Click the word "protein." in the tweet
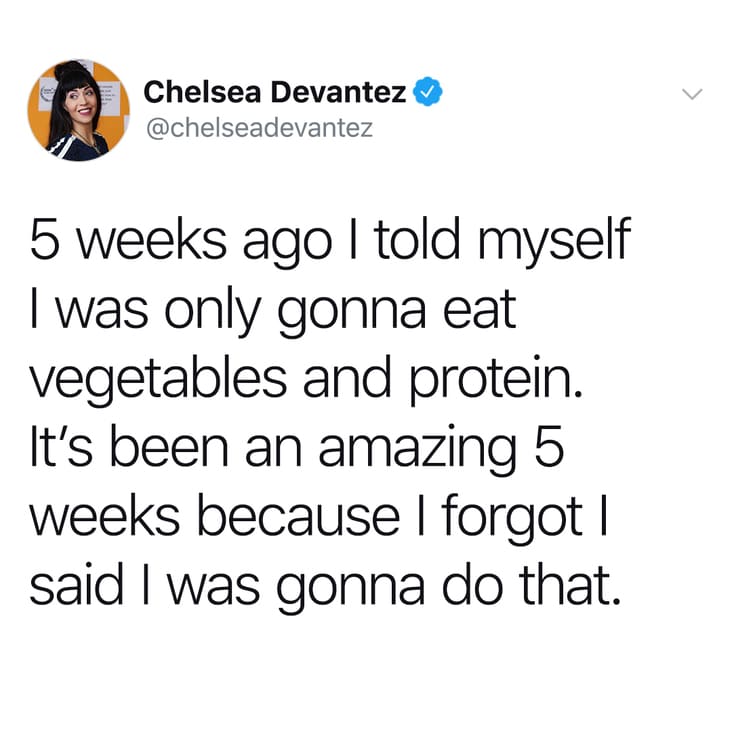This screenshot has height=732, width=732. pos(497,380)
